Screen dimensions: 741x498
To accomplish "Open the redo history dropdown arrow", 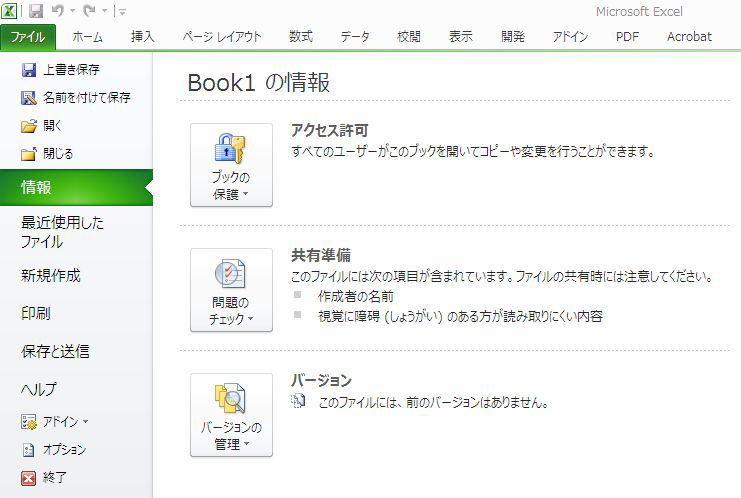I will click(x=104, y=11).
